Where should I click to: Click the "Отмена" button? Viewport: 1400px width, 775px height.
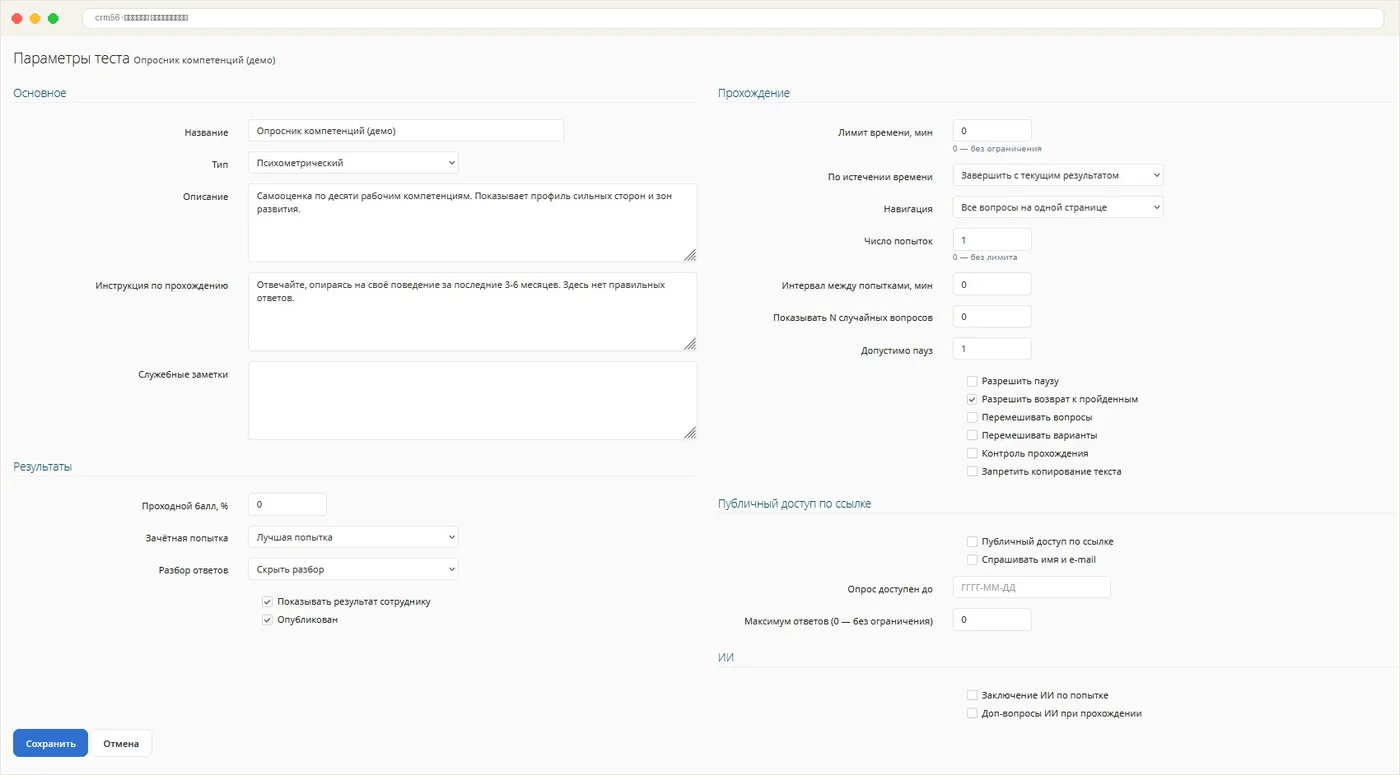pyautogui.click(x=121, y=743)
